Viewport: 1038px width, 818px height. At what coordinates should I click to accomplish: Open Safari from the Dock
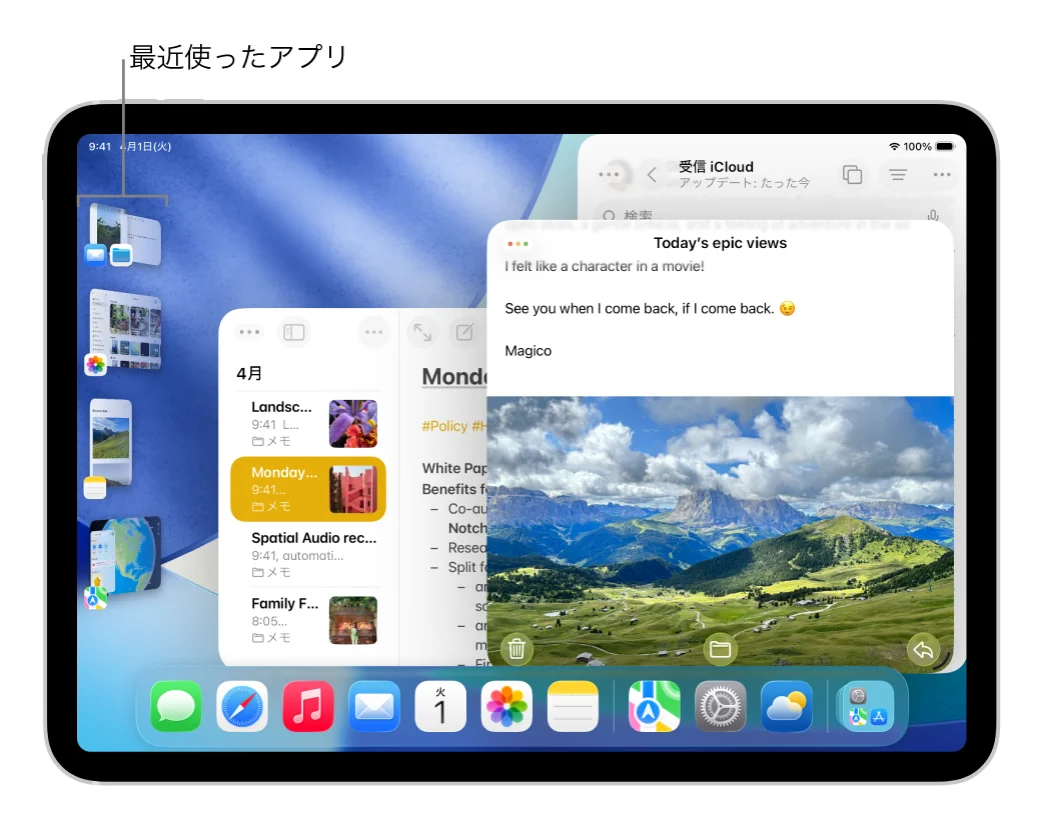point(242,707)
